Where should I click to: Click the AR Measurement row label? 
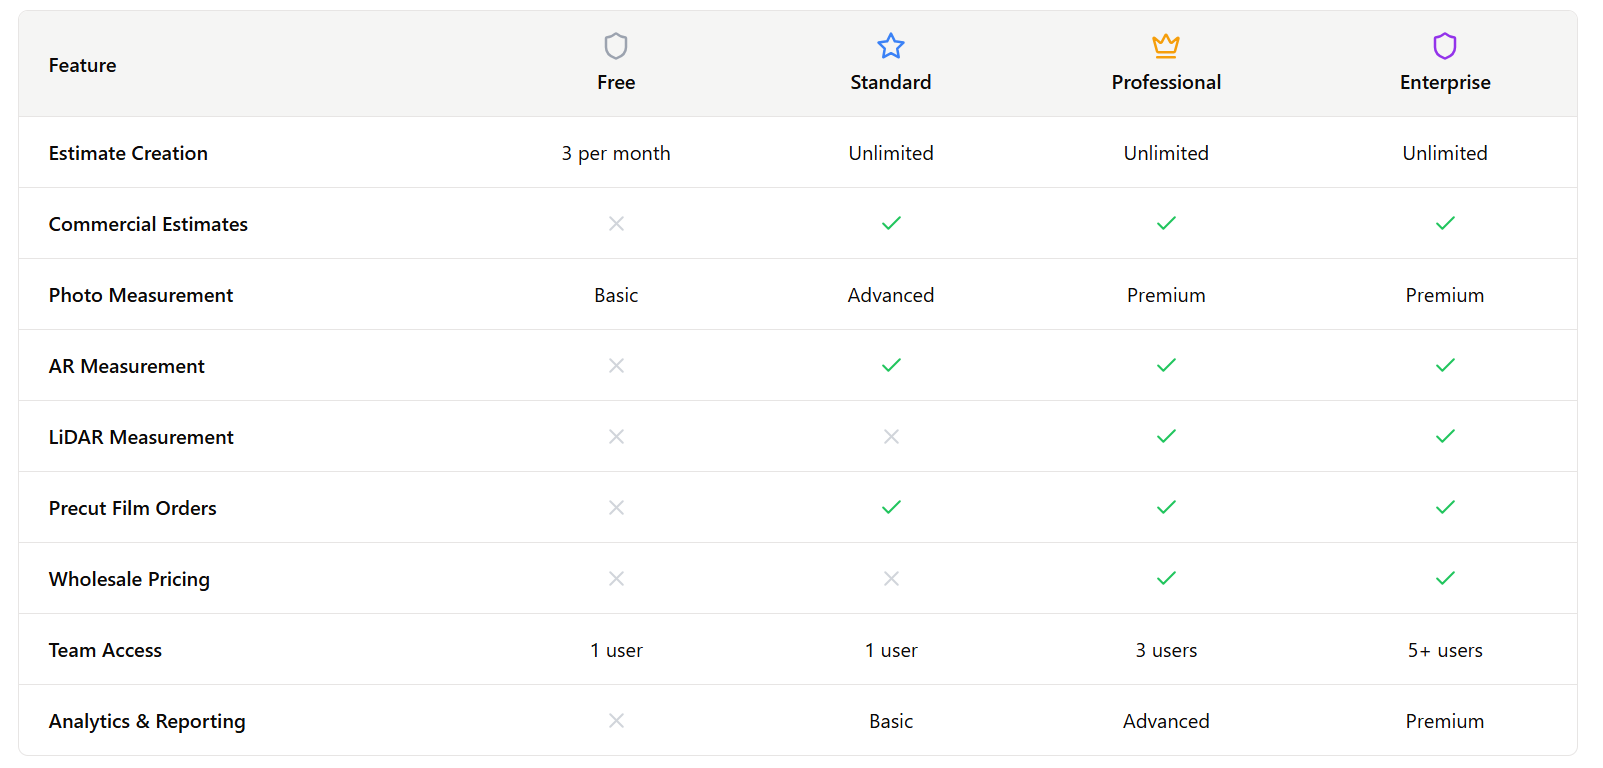(x=127, y=366)
